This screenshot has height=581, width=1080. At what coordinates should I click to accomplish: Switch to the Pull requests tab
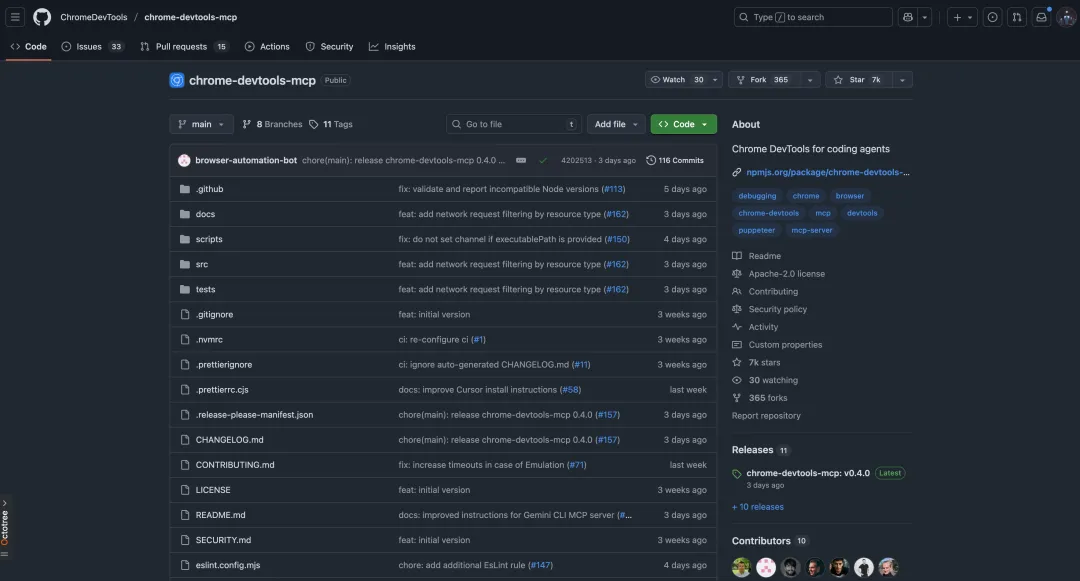tap(184, 47)
